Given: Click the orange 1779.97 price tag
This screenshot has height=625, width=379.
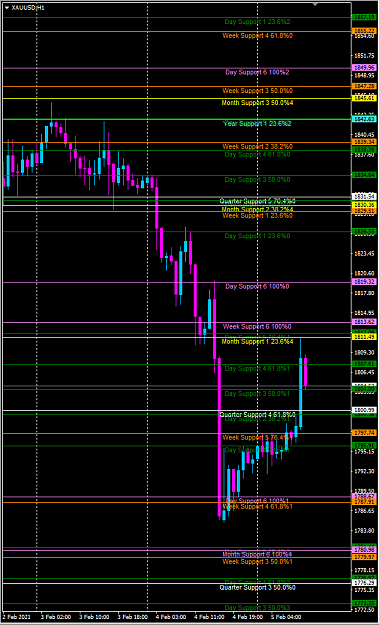Looking at the screenshot, I should click(x=363, y=557).
